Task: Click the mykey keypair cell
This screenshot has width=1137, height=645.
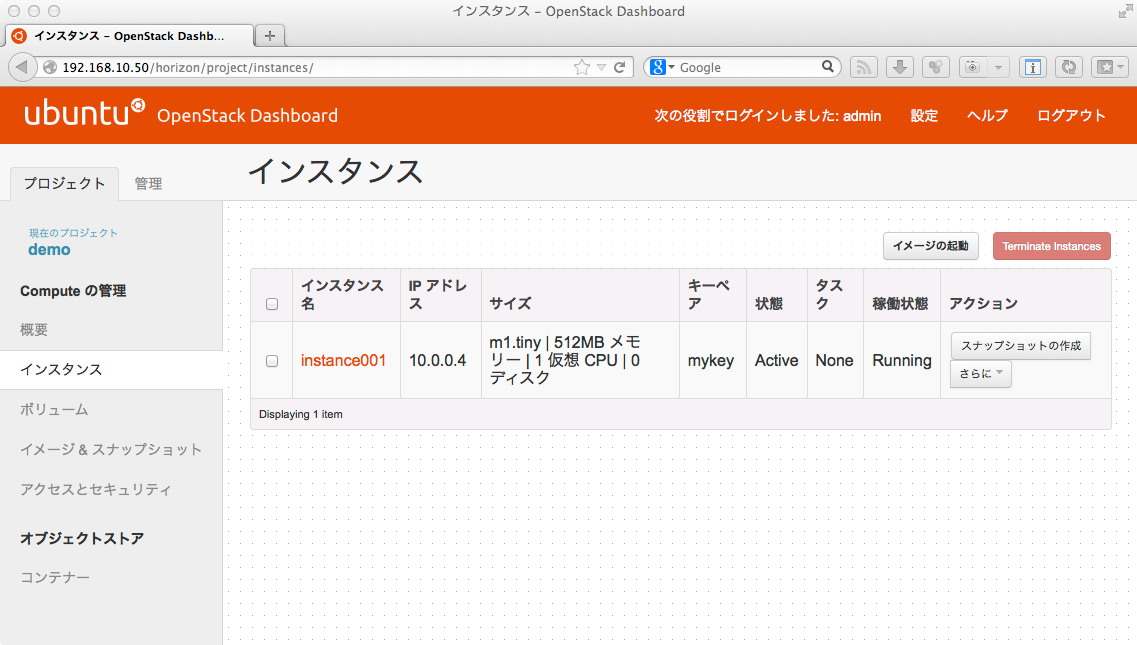Action: [711, 361]
